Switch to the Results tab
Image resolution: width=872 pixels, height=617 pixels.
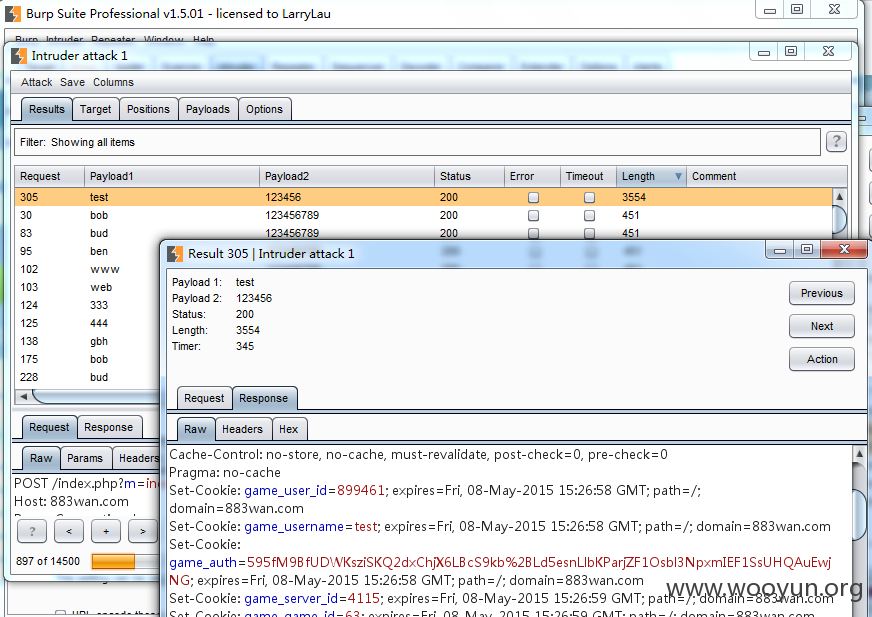47,109
